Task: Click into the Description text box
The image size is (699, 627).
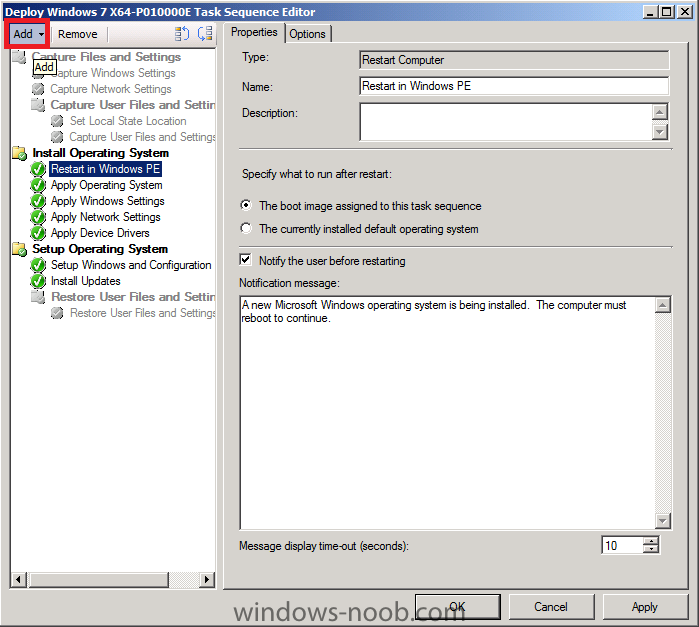Action: (506, 122)
